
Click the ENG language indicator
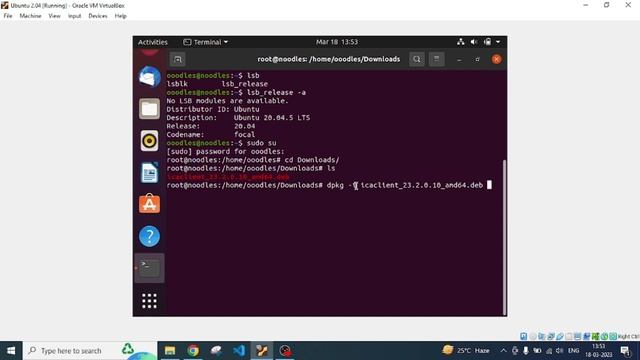tap(573, 351)
